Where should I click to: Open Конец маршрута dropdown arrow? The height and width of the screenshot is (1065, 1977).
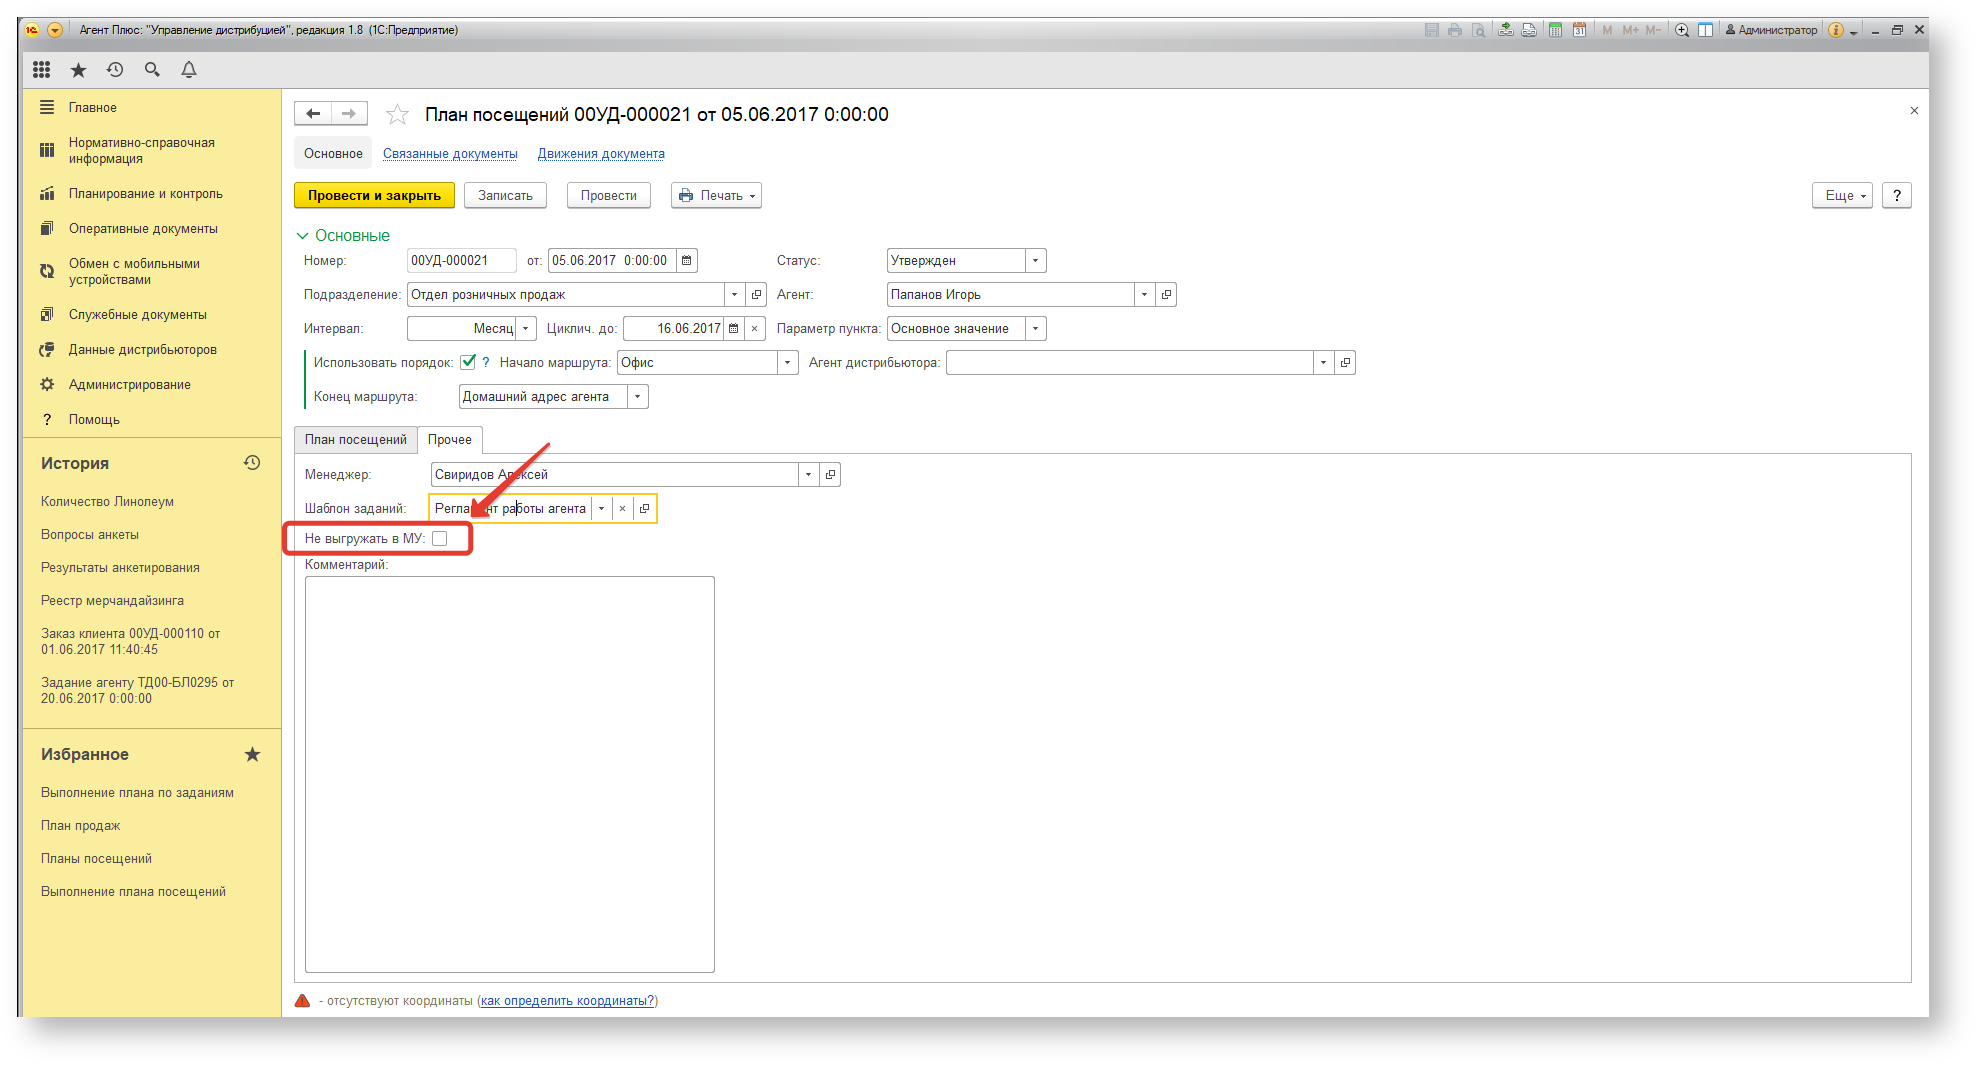coord(638,397)
